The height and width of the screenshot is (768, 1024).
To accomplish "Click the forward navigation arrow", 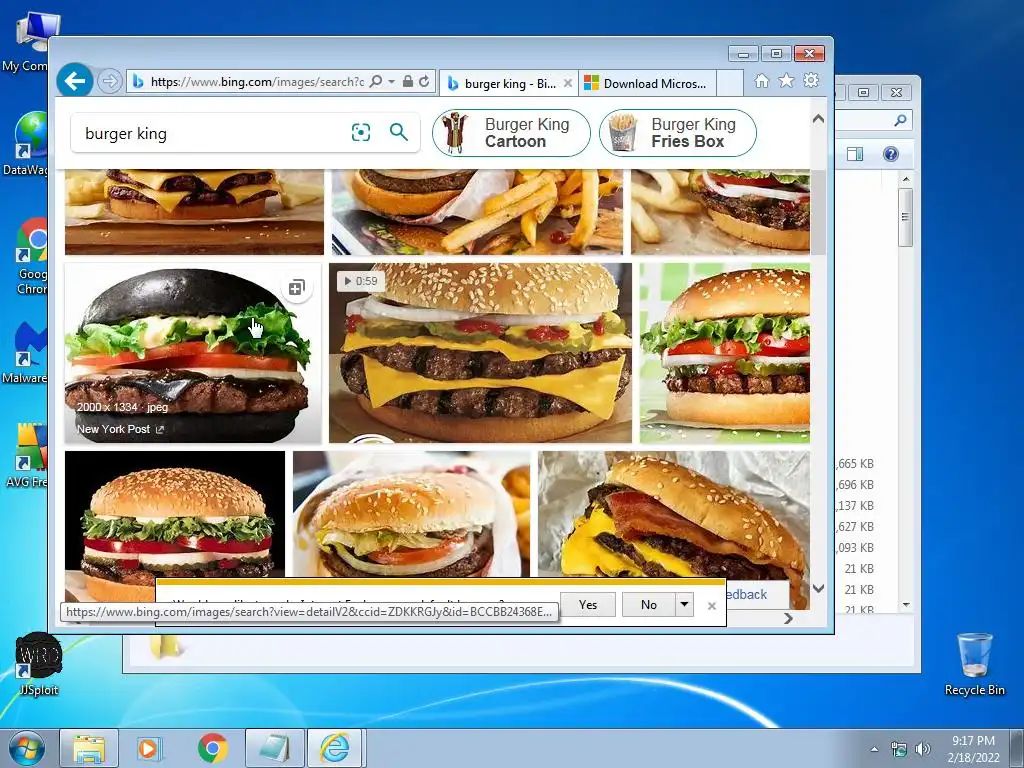I will (110, 82).
